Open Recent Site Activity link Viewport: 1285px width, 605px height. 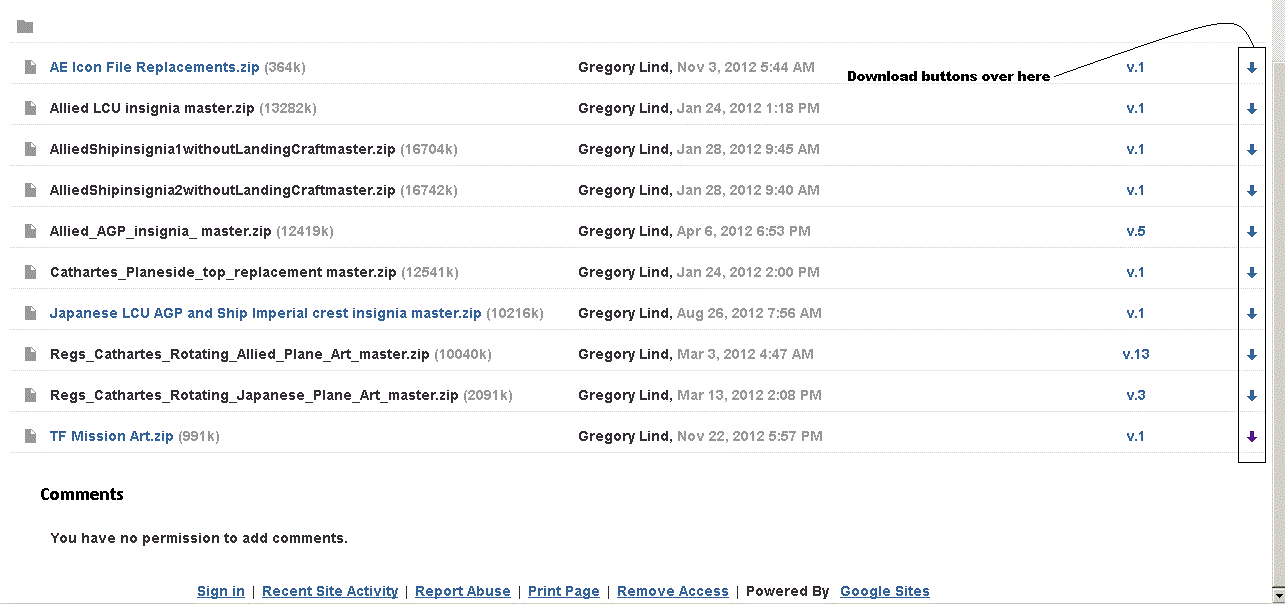pos(330,591)
